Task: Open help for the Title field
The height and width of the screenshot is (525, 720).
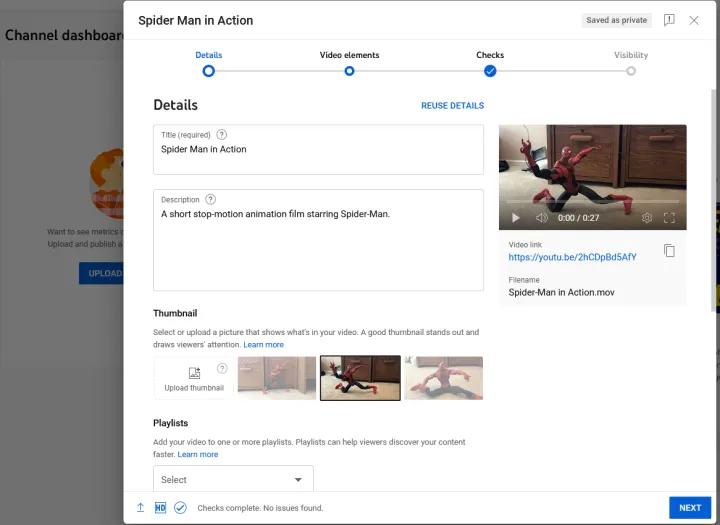Action: point(221,135)
